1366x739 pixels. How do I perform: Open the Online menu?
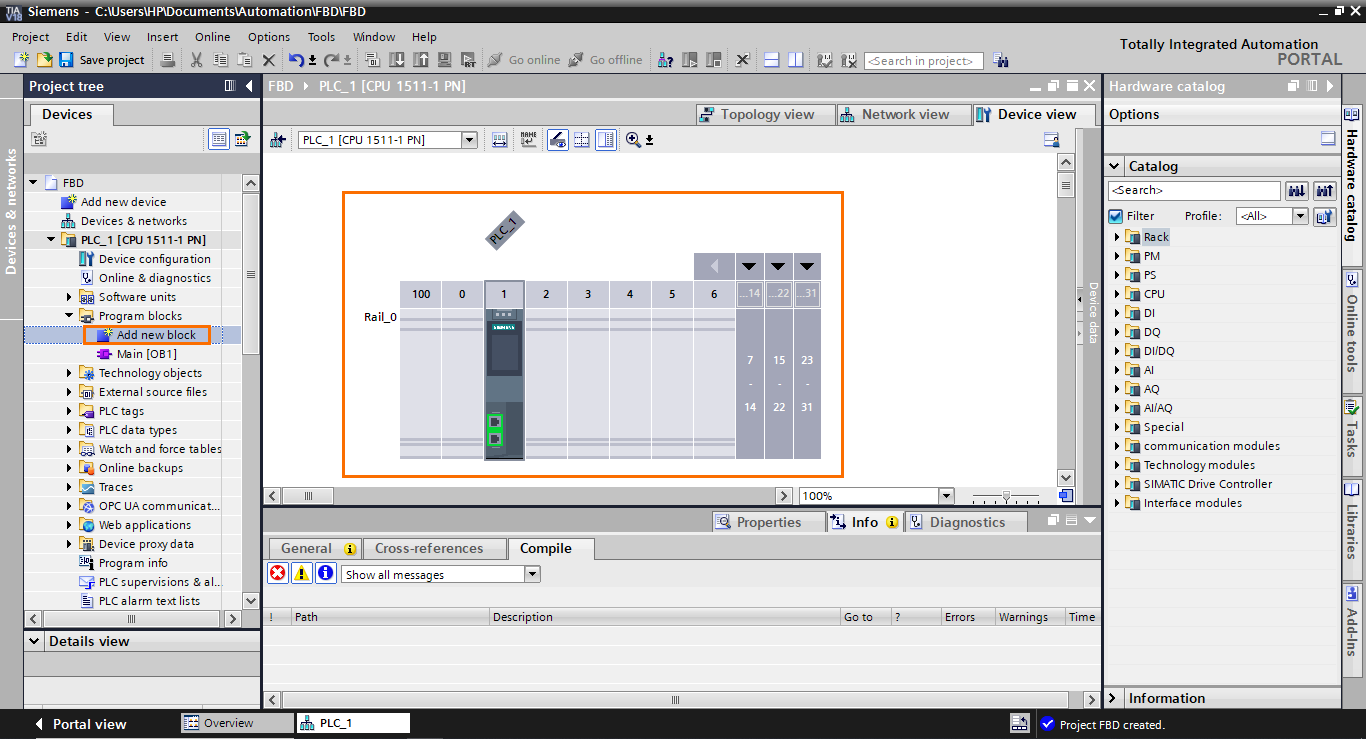coord(212,37)
